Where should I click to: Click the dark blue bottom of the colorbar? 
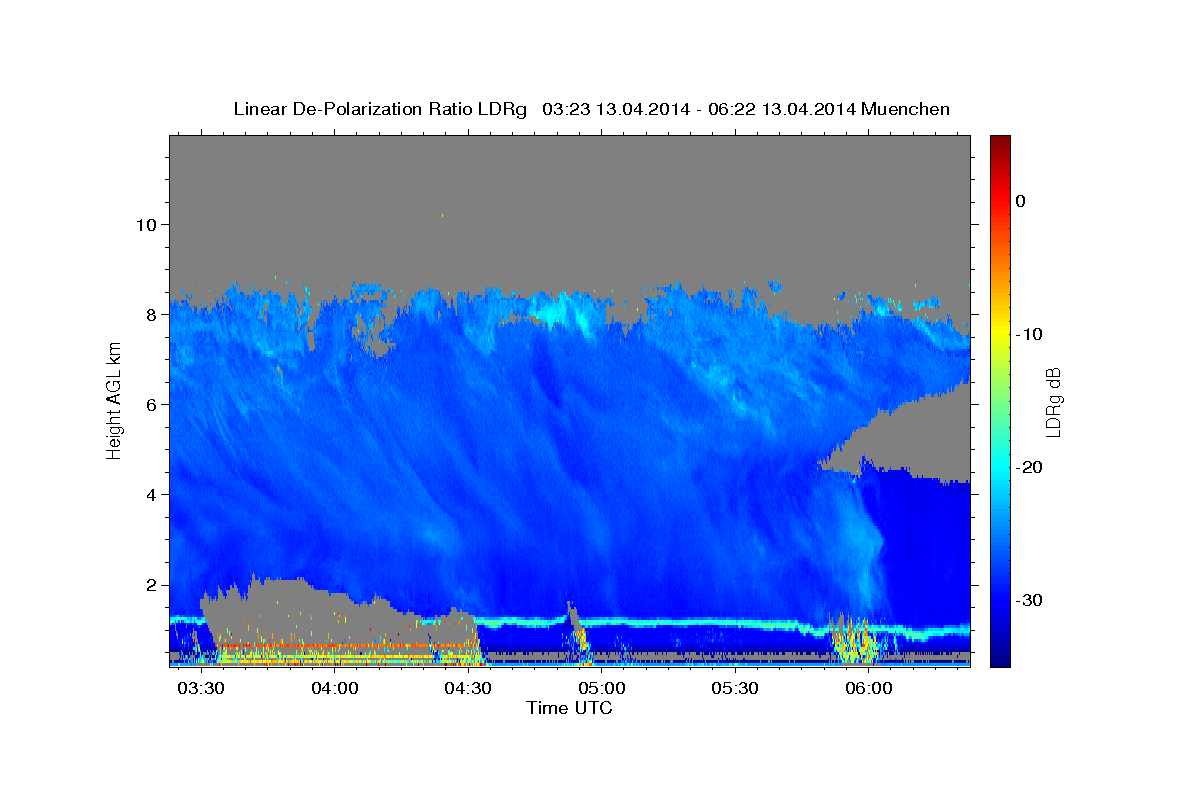pyautogui.click(x=1000, y=658)
